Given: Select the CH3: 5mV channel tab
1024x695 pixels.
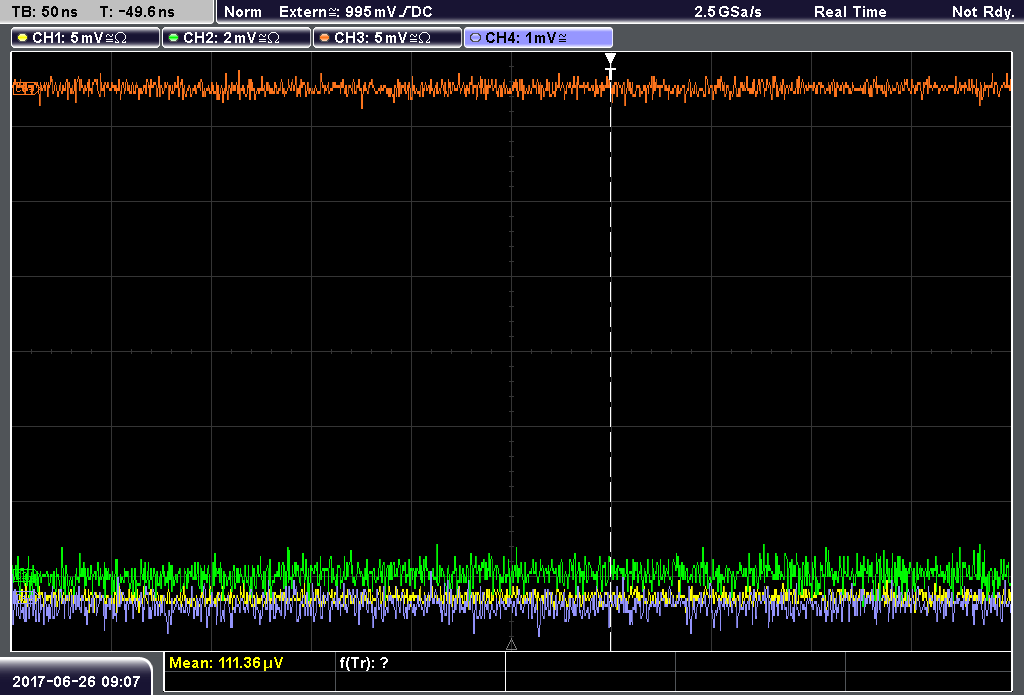Looking at the screenshot, I should 387,38.
